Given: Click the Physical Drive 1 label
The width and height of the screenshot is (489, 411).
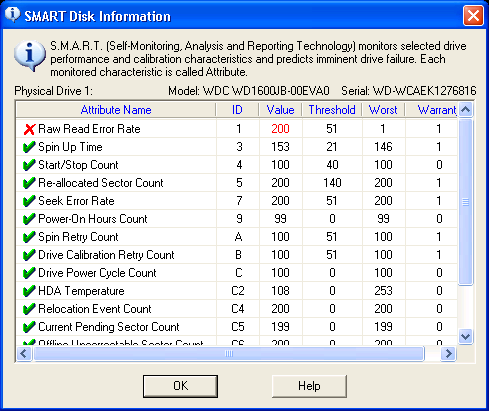Looking at the screenshot, I should click(54, 91).
